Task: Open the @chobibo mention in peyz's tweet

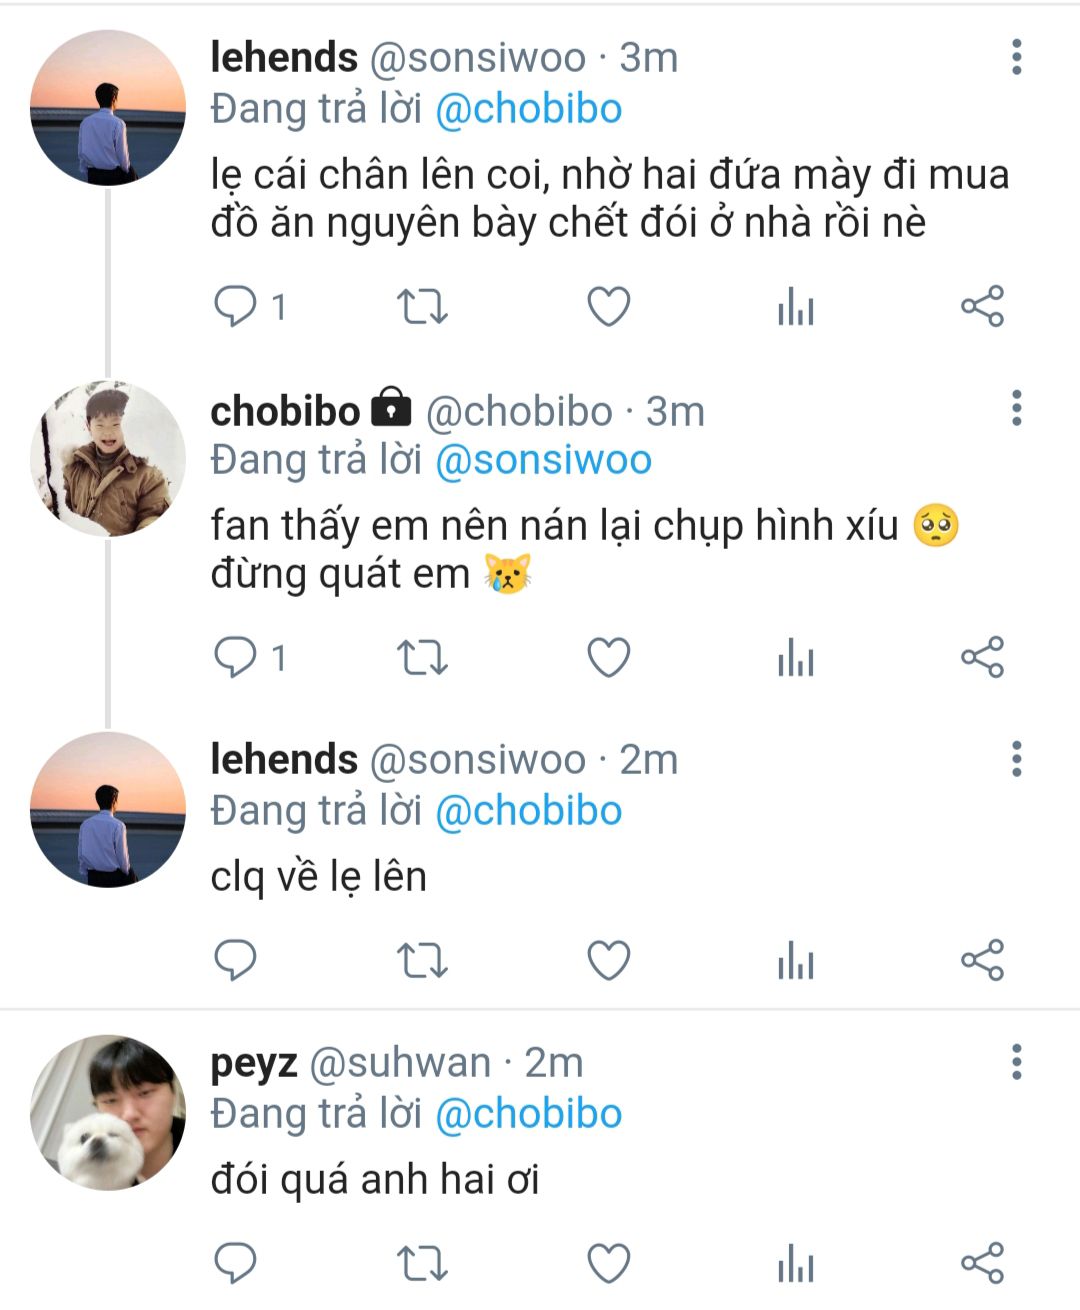Action: [x=528, y=1114]
